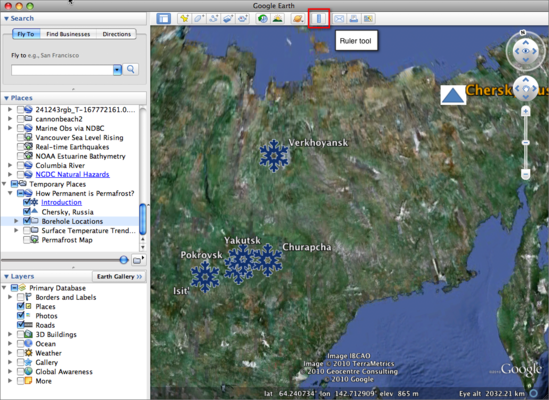Click the Places panel vertical scrollbar
Viewport: 549px width, 400px height.
pyautogui.click(x=143, y=219)
